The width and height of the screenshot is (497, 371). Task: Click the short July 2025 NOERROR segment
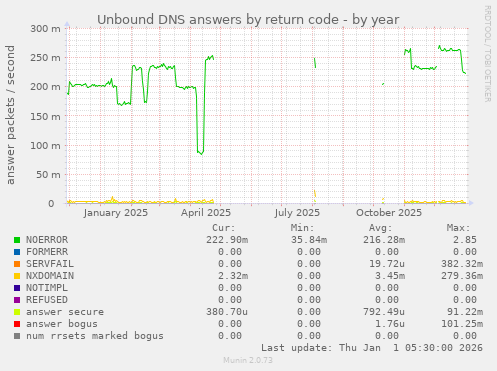pos(315,63)
